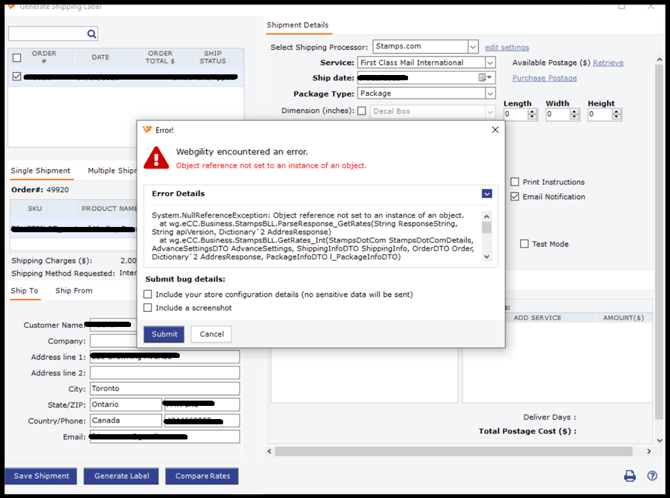
Task: Submit the bug report
Action: pos(164,334)
